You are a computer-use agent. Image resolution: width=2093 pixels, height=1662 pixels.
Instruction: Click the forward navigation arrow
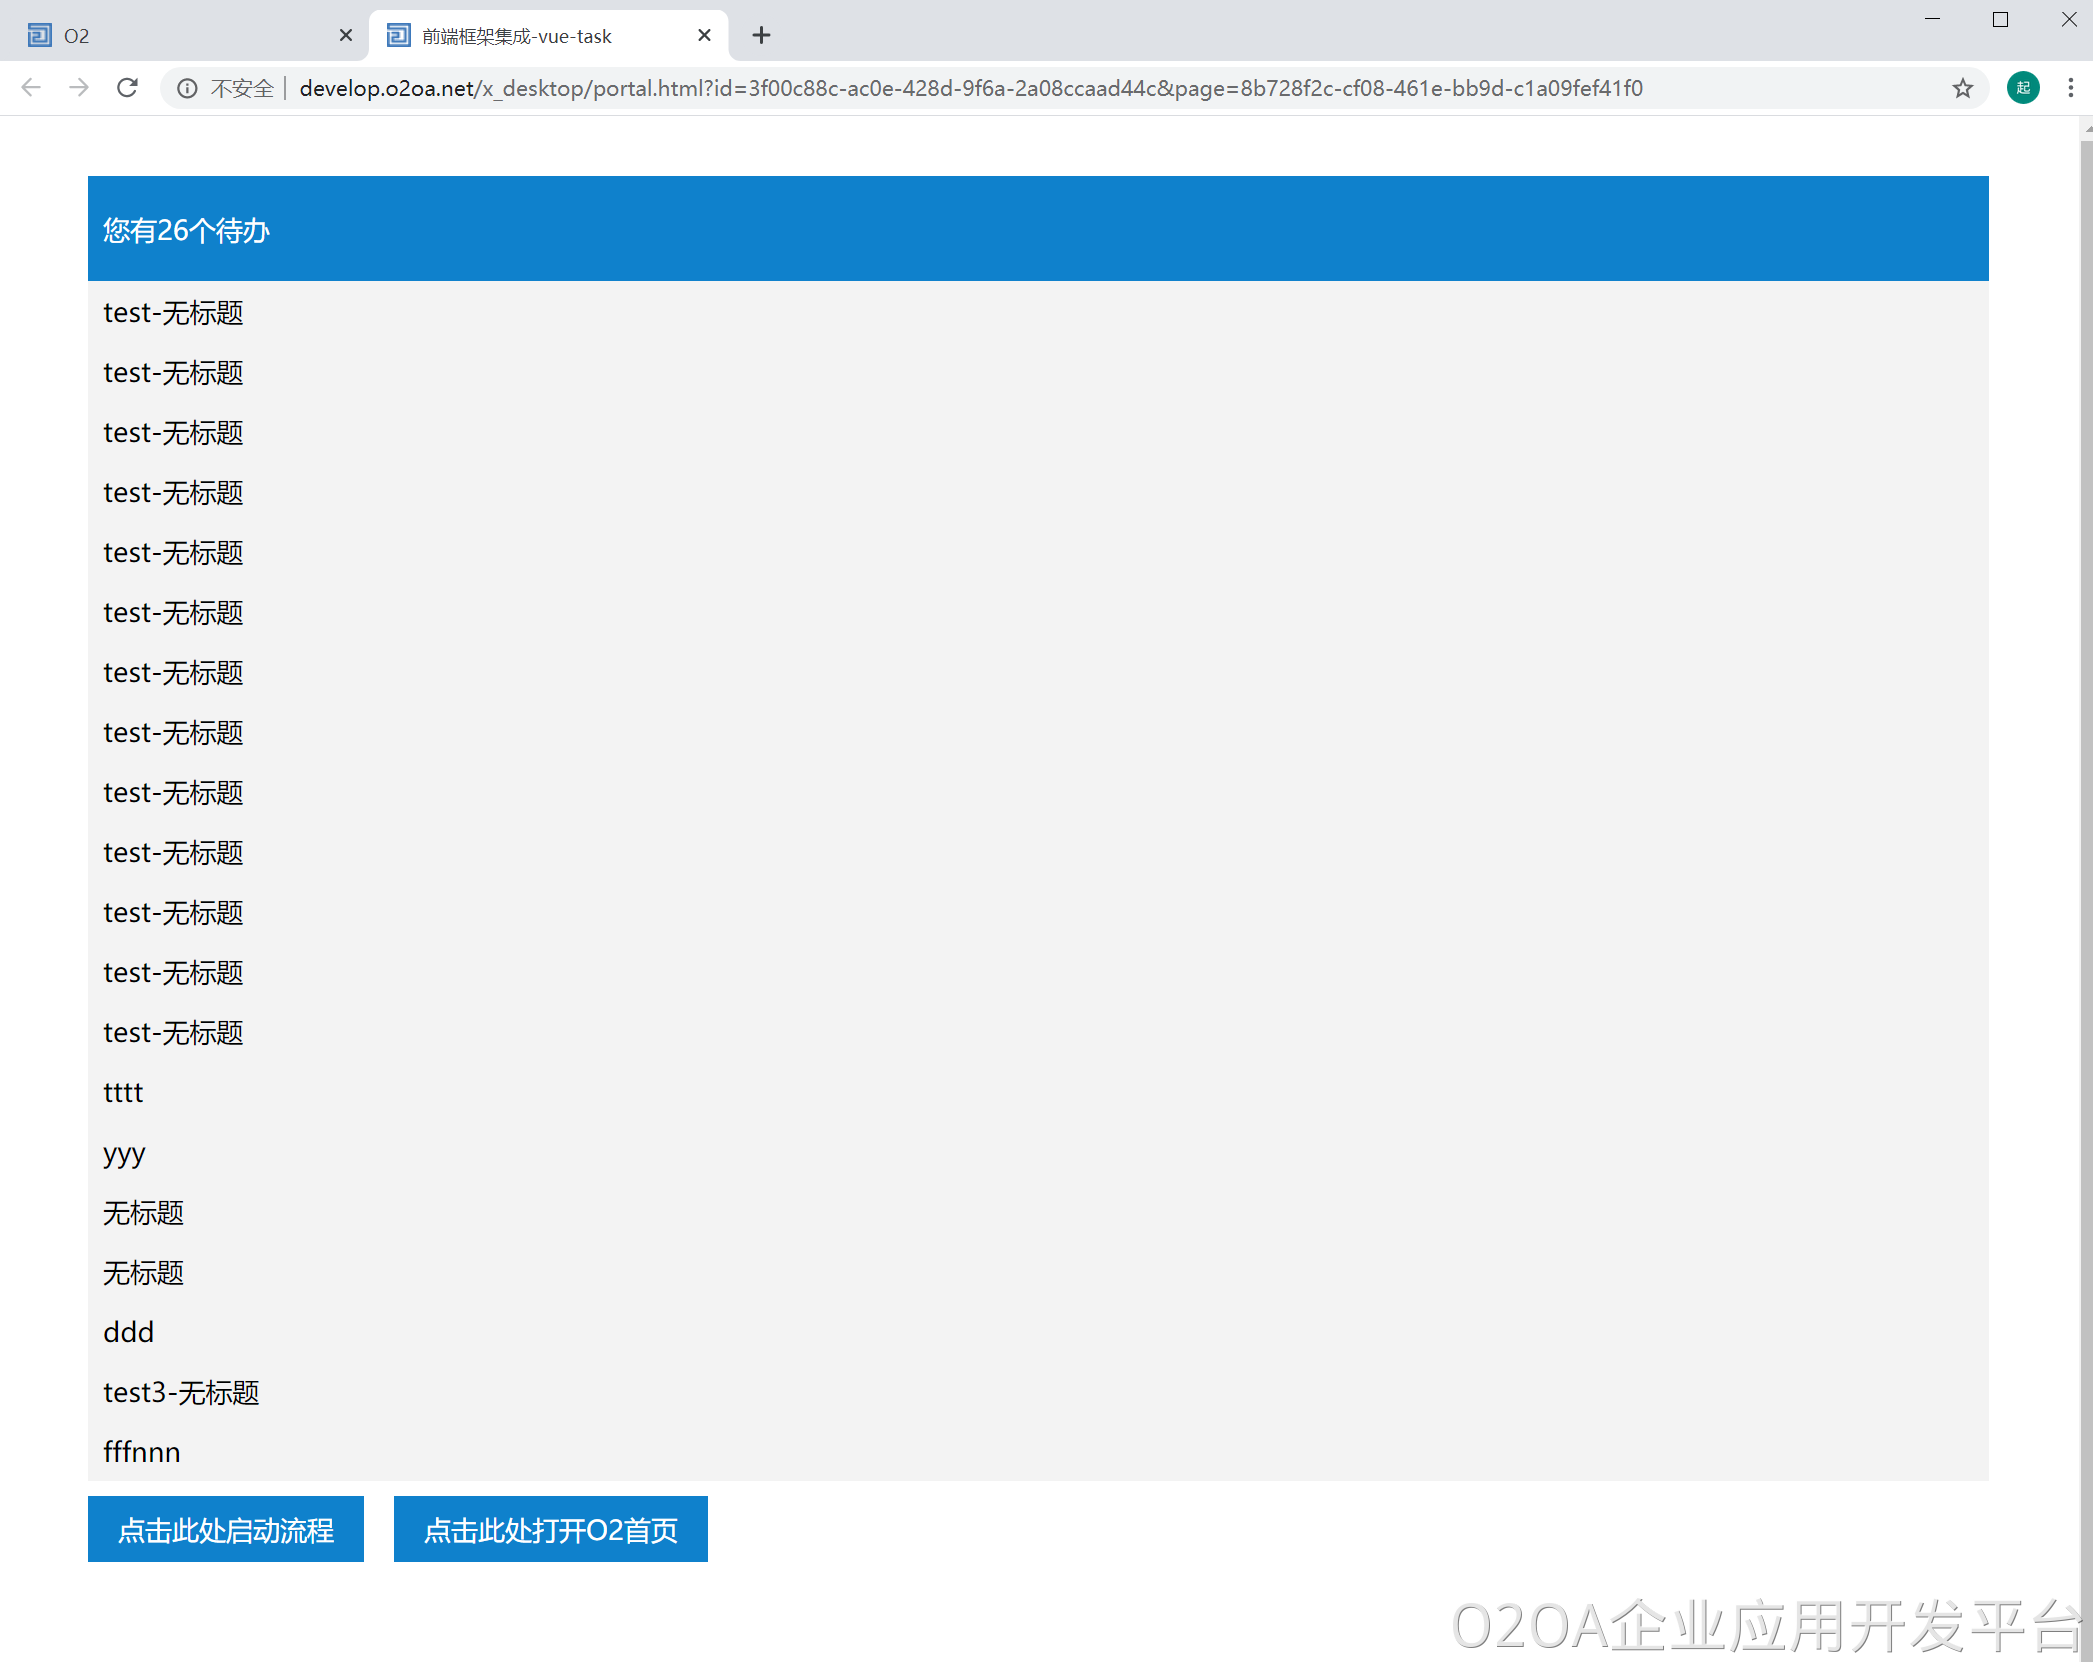pyautogui.click(x=79, y=88)
